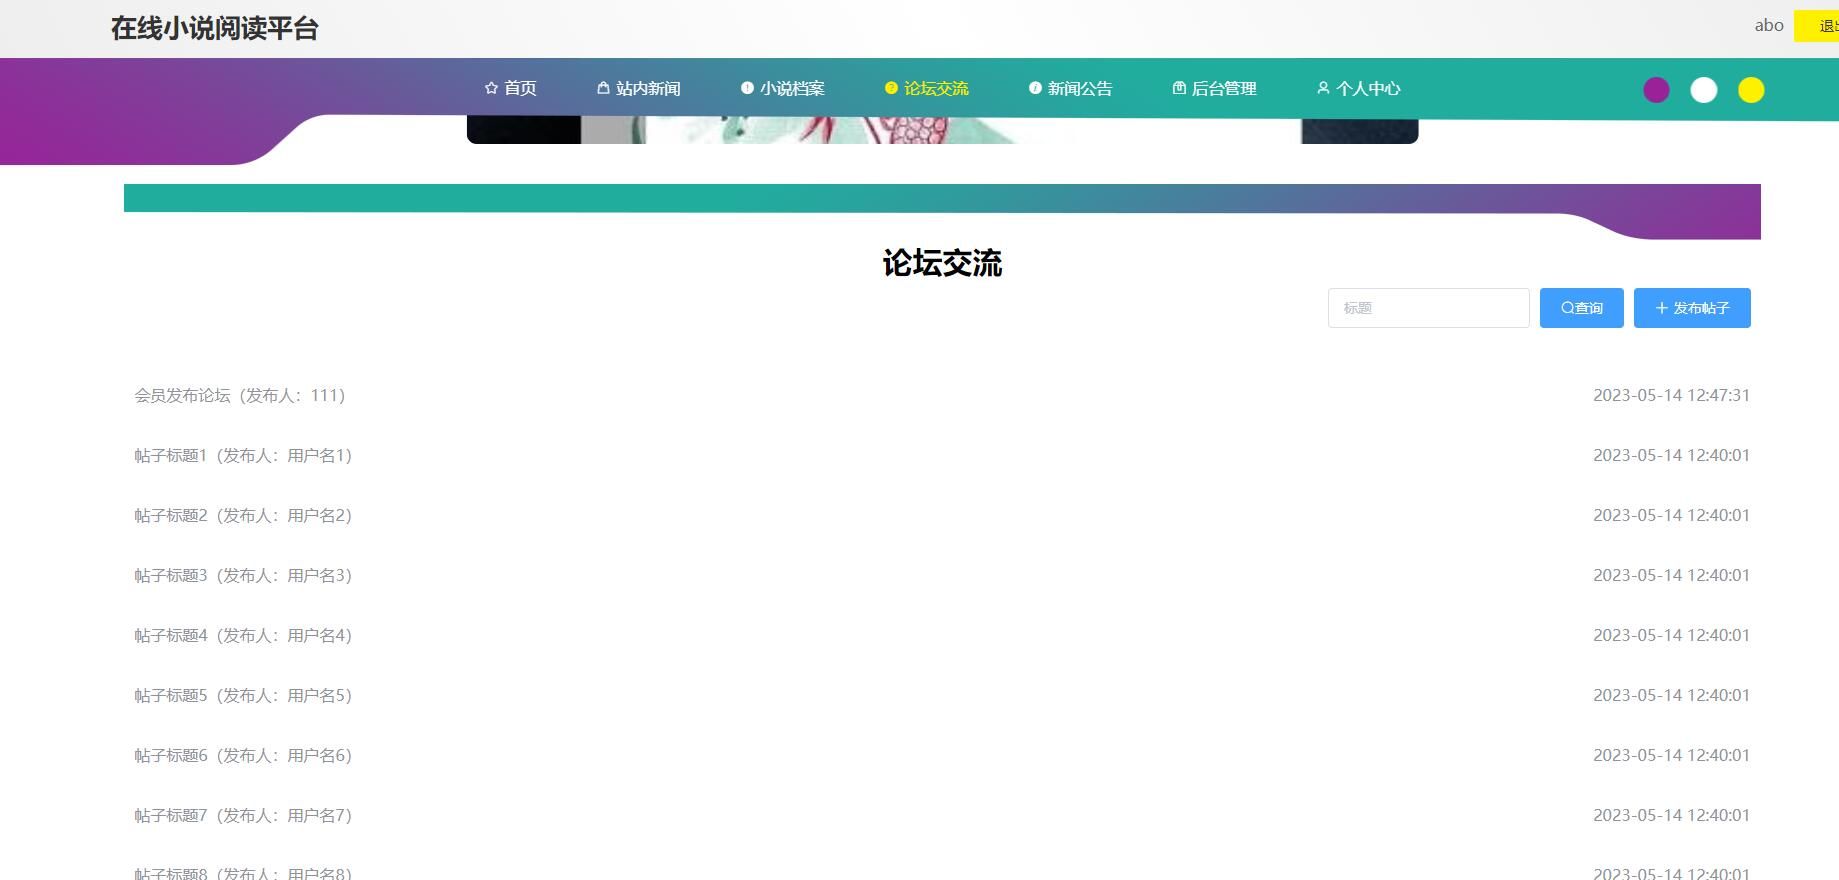The image size is (1839, 880).
Task: Open post 帖子标题3（发布人：用户名3）
Action: pyautogui.click(x=243, y=575)
